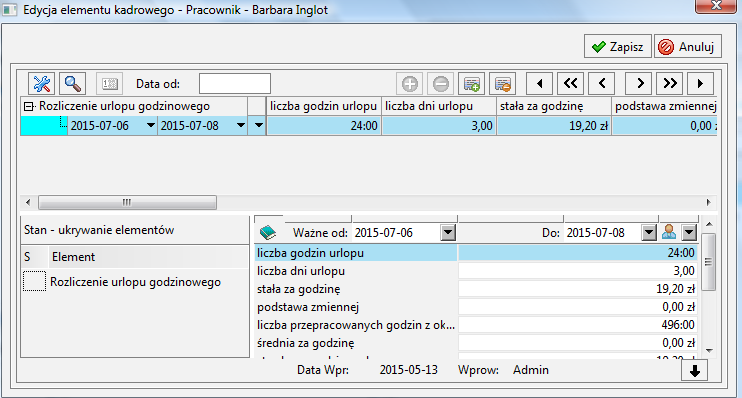Select the 3,00 cell under liczba dni urlopu

coord(439,126)
